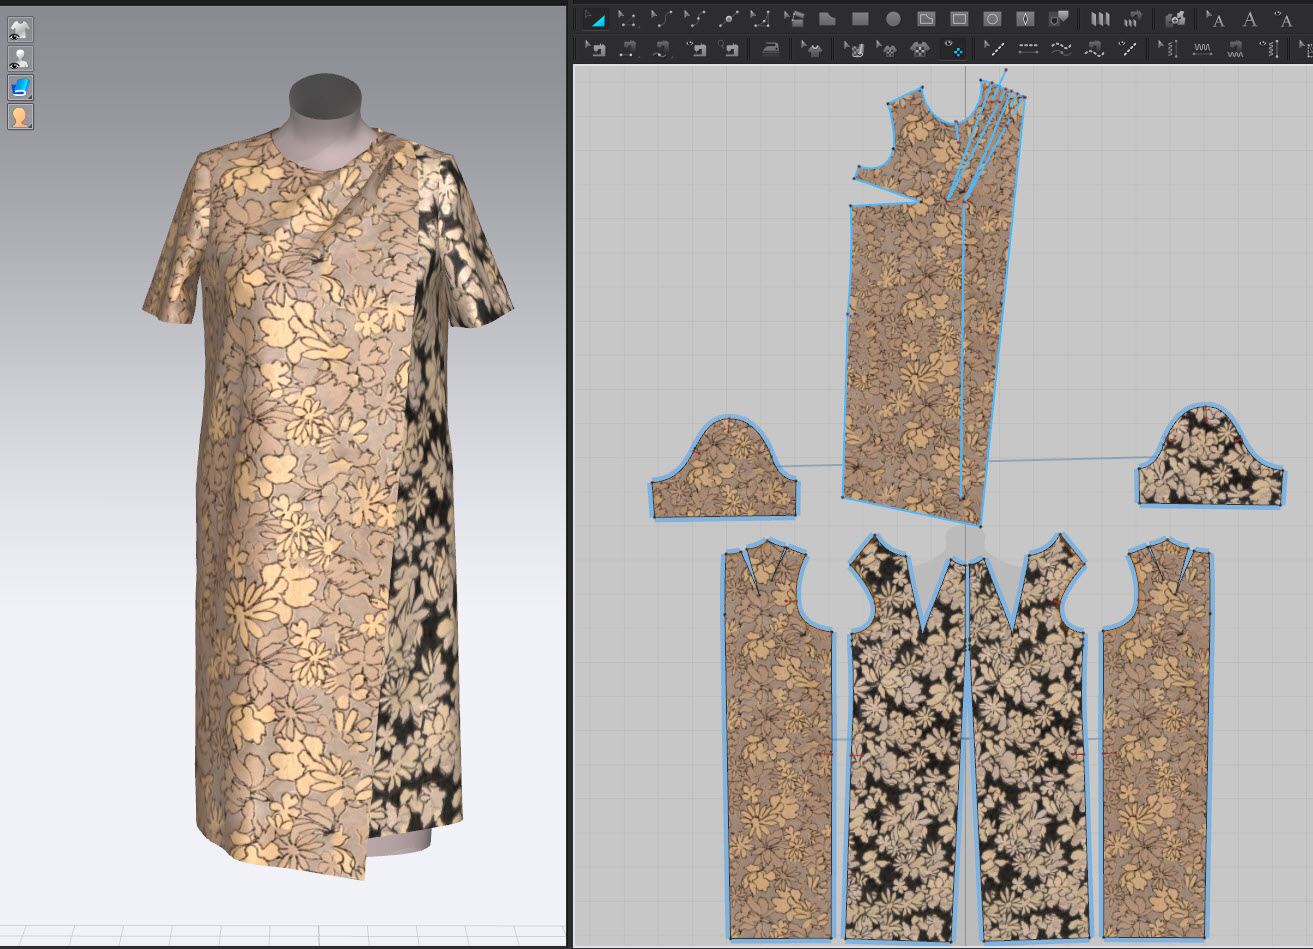Screen dimensions: 1313x949
Task: Toggle avatar visibility in 3D view
Action: tap(20, 58)
